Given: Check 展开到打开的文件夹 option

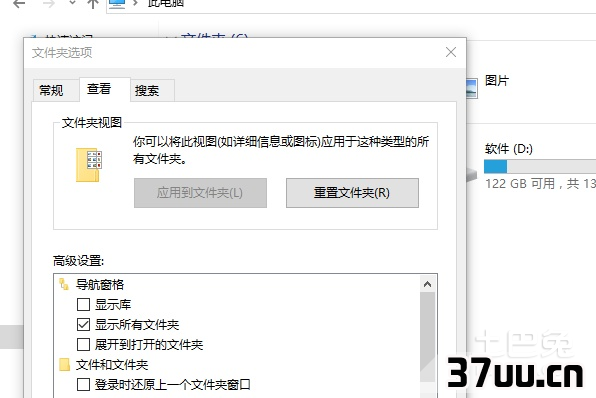Looking at the screenshot, I should point(83,345).
